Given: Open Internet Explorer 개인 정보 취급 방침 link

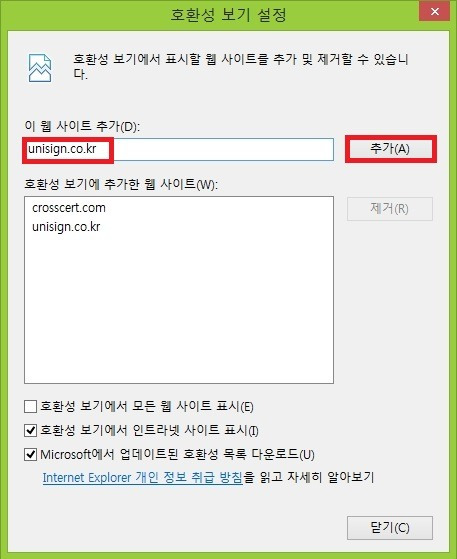Looking at the screenshot, I should [143, 477].
